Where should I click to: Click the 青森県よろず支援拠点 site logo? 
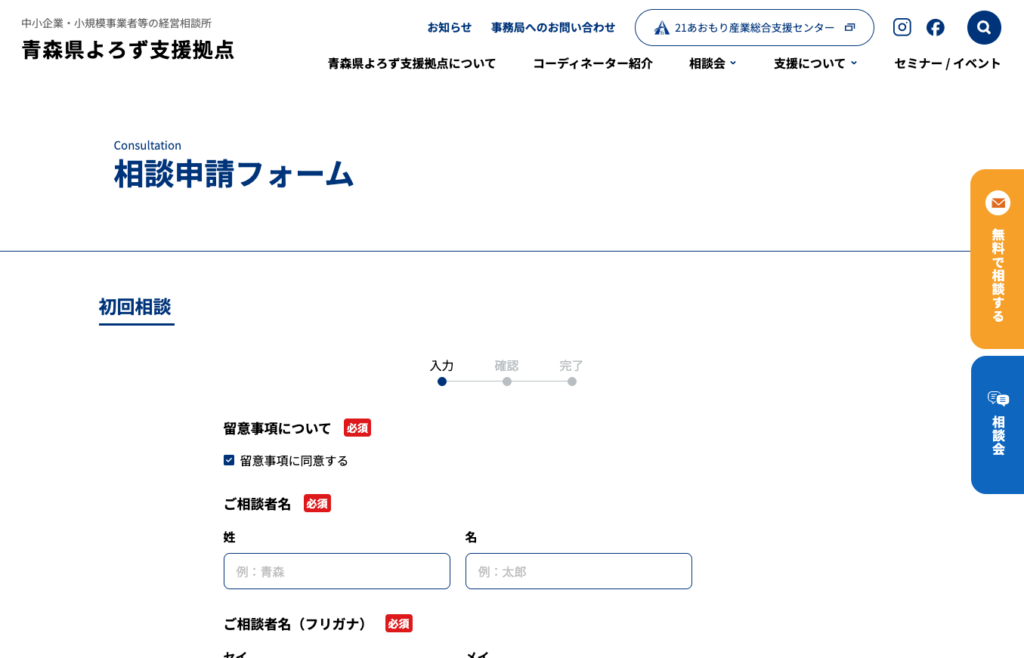pyautogui.click(x=127, y=49)
